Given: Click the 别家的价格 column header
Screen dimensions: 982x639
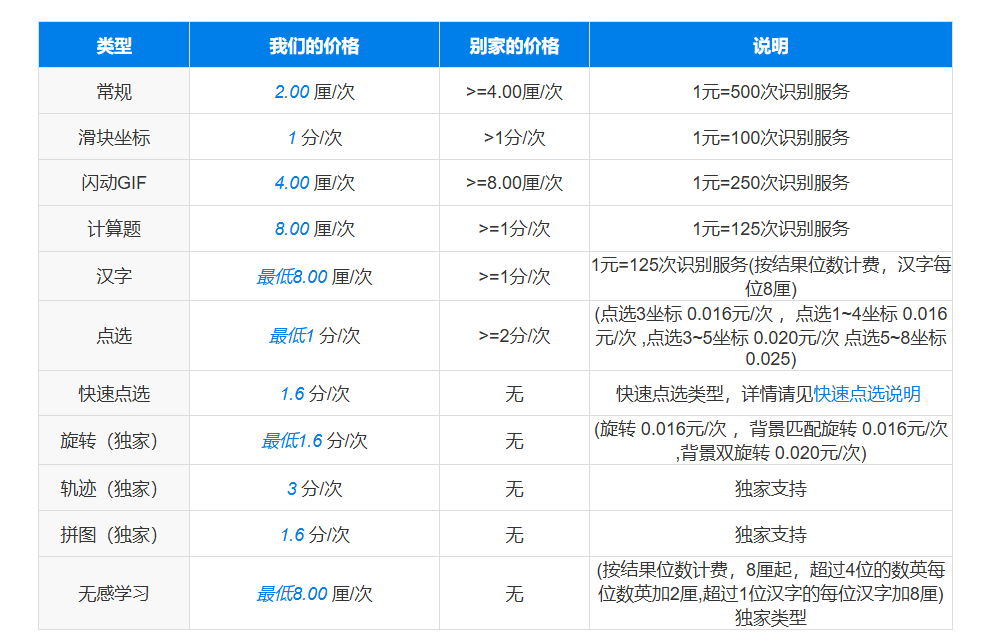Looking at the screenshot, I should pos(514,45).
